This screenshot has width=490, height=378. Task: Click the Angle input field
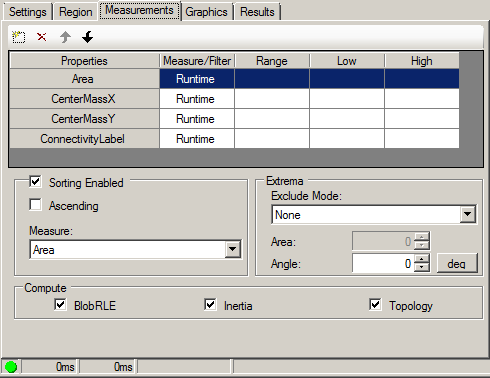(383, 263)
